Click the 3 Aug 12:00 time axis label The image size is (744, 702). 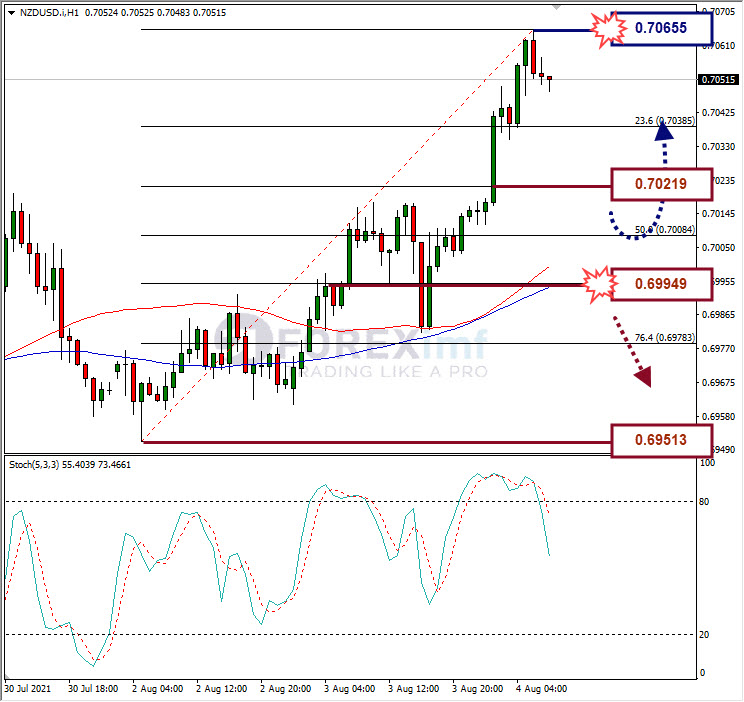point(414,689)
